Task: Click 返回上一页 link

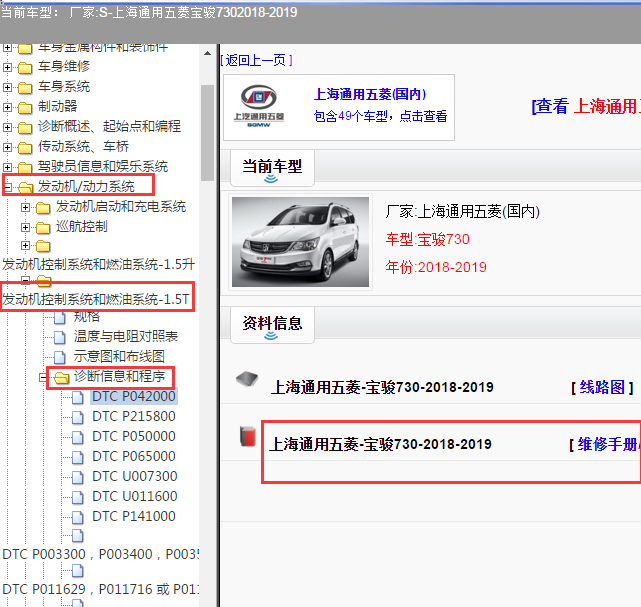Action: (256, 60)
